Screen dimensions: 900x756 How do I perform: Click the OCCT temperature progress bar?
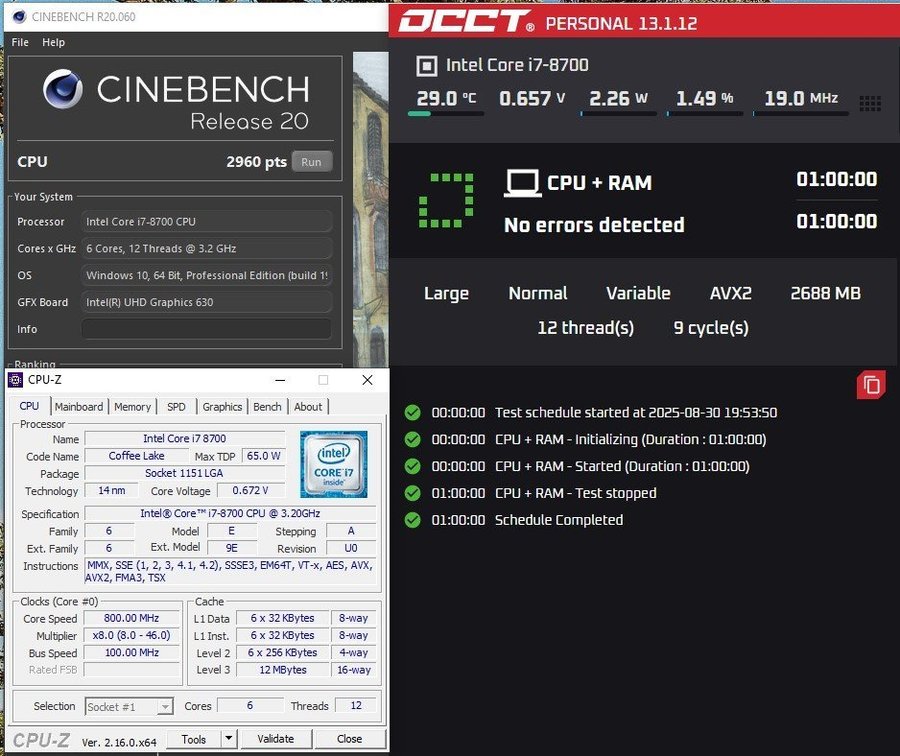point(446,114)
